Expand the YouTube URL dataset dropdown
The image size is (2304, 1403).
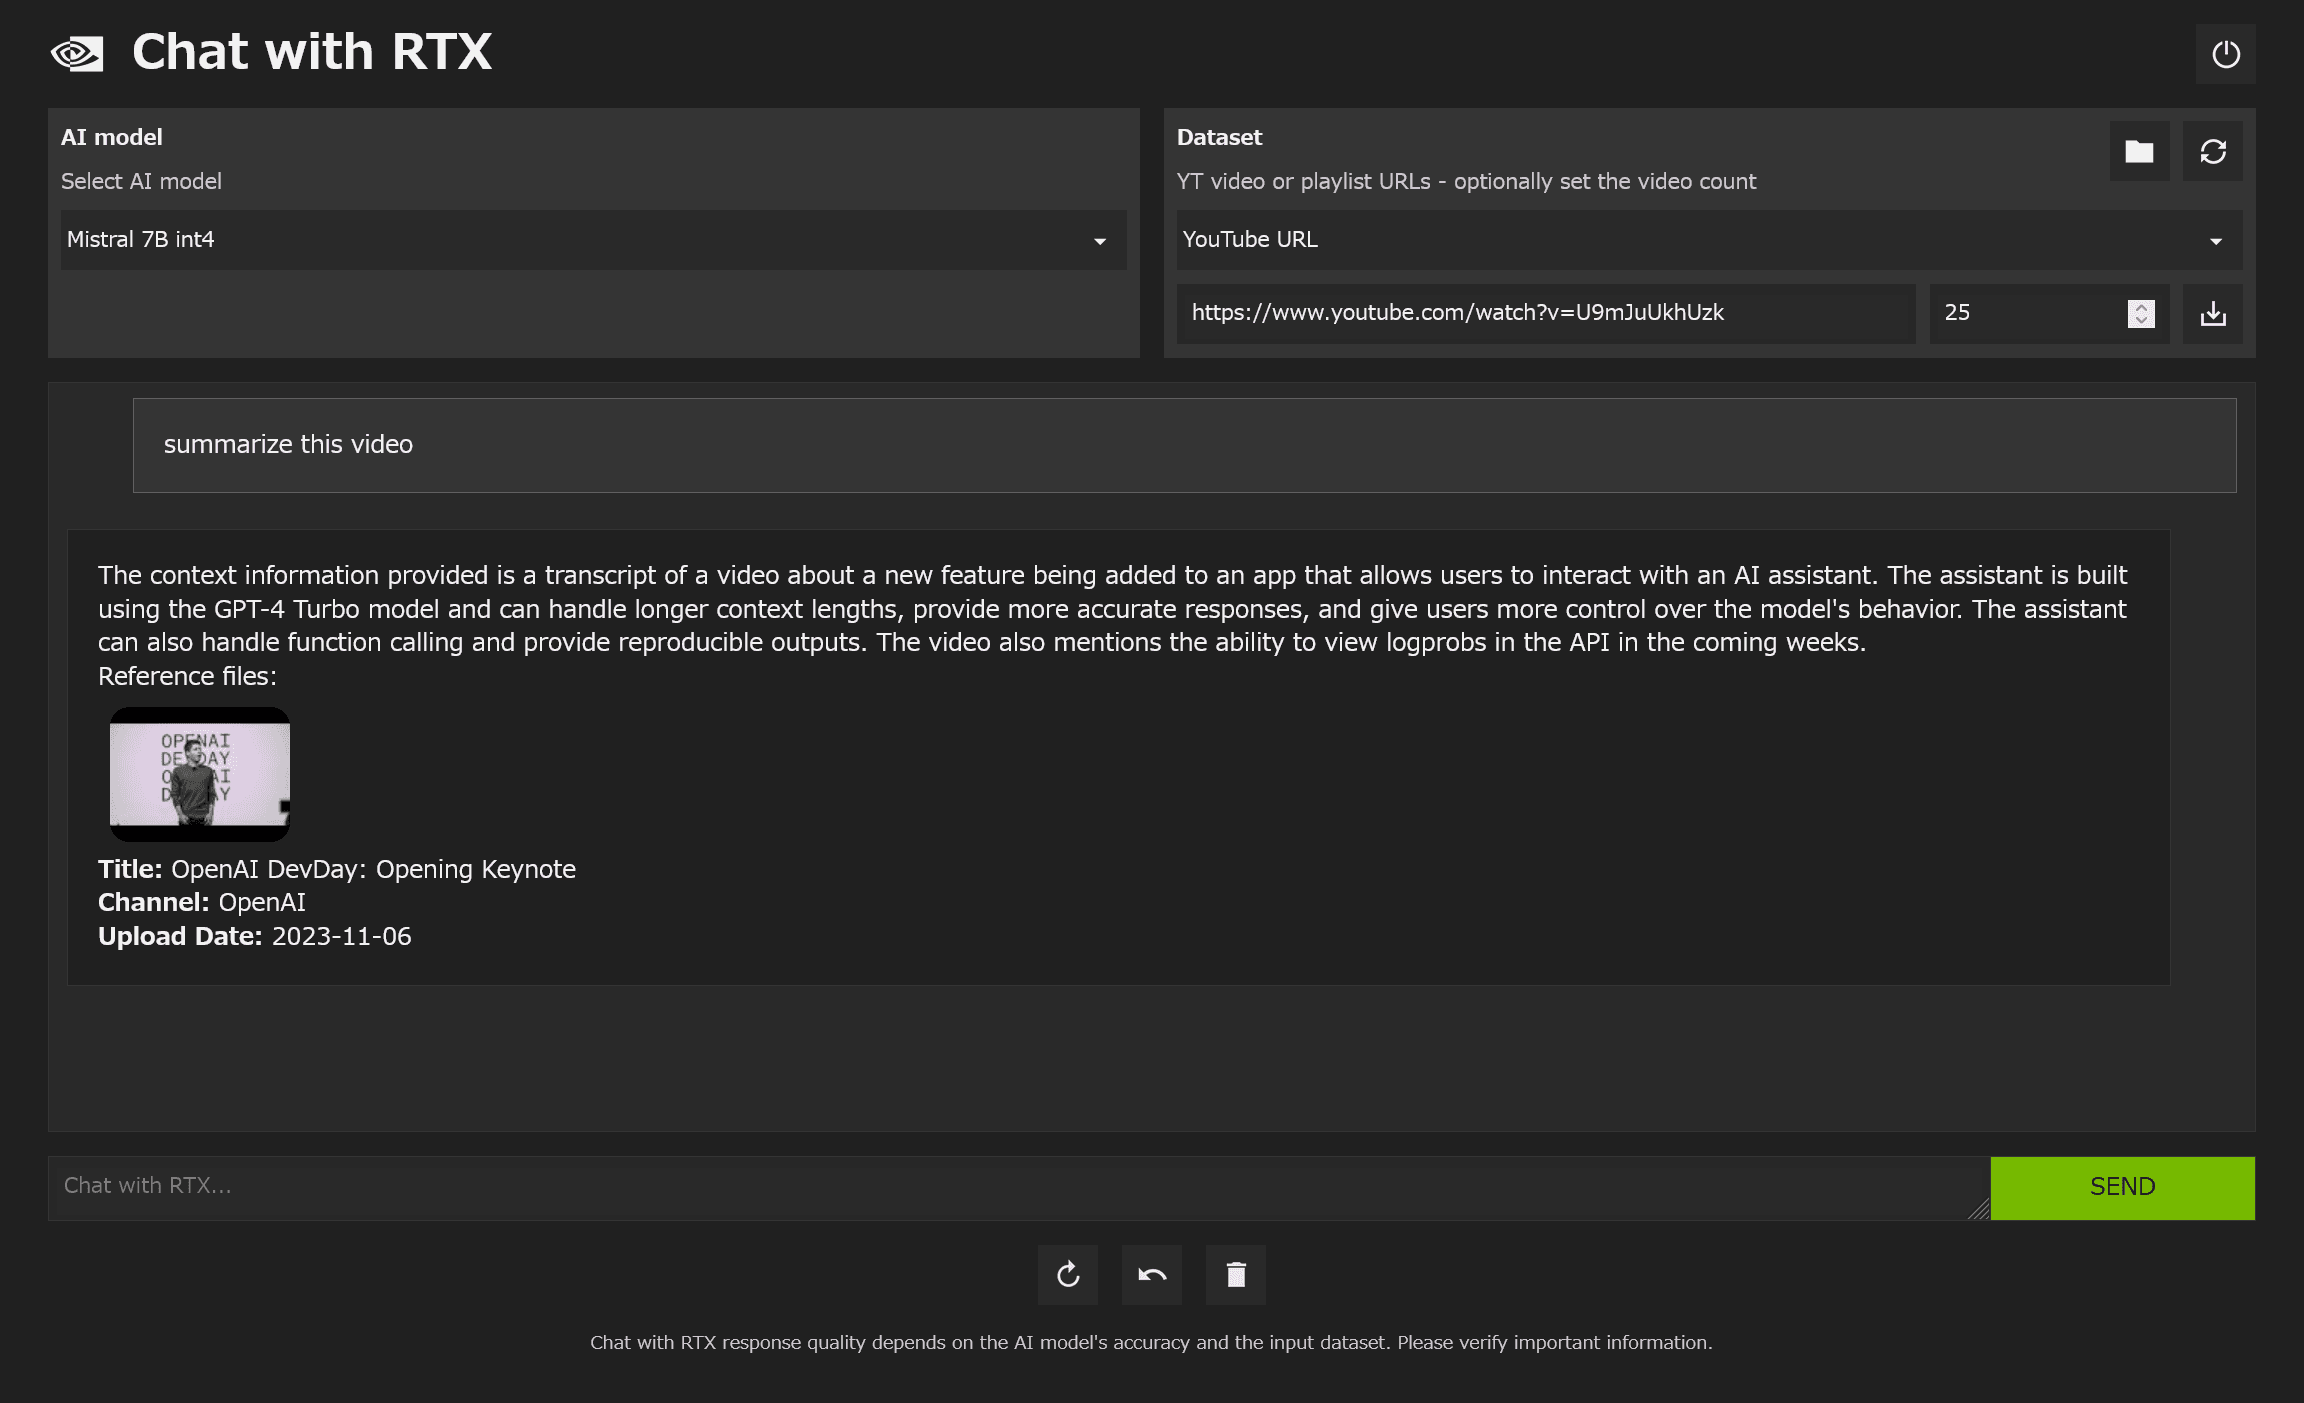coord(1709,240)
